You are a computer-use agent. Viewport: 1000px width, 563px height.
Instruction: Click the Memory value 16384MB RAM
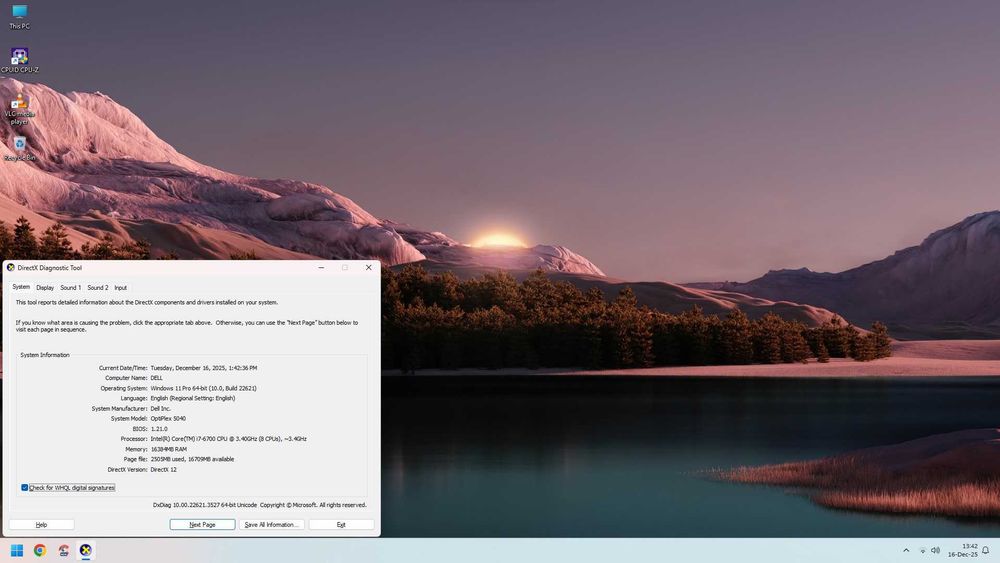168,450
